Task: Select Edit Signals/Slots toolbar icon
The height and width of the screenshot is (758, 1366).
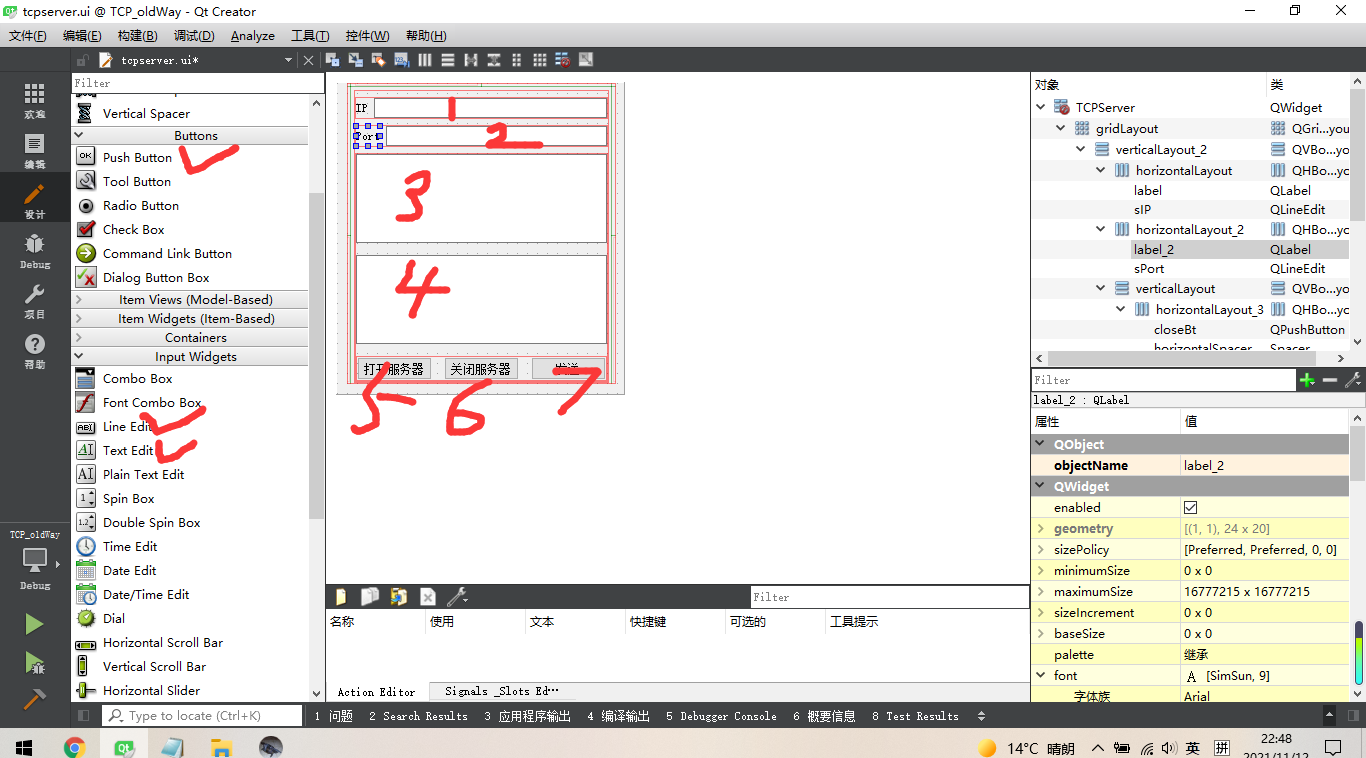Action: [355, 60]
